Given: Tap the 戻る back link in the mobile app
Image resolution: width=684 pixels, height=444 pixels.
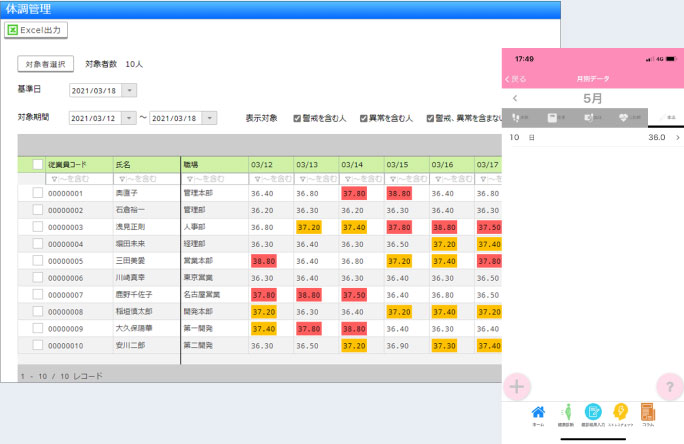Looking at the screenshot, I should click(514, 78).
